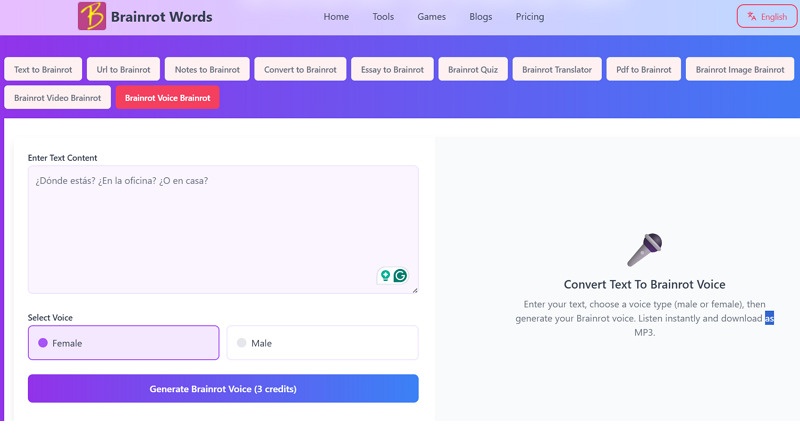Image resolution: width=800 pixels, height=438 pixels.
Task: Select the Brainrot Video Brainrot tab
Action: click(x=58, y=98)
